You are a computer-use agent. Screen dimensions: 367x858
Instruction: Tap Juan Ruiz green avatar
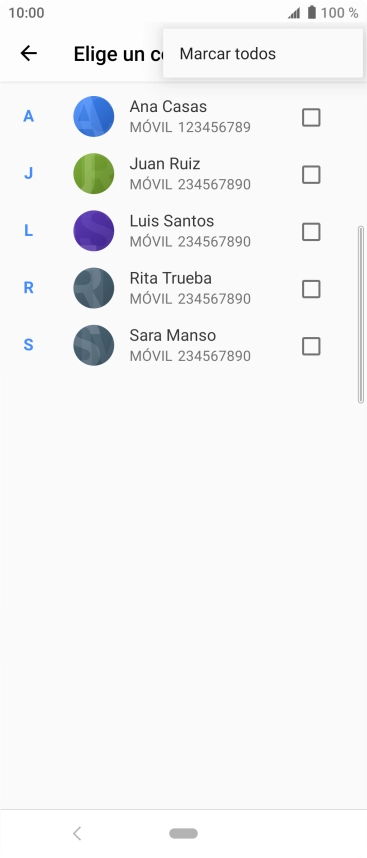click(94, 173)
